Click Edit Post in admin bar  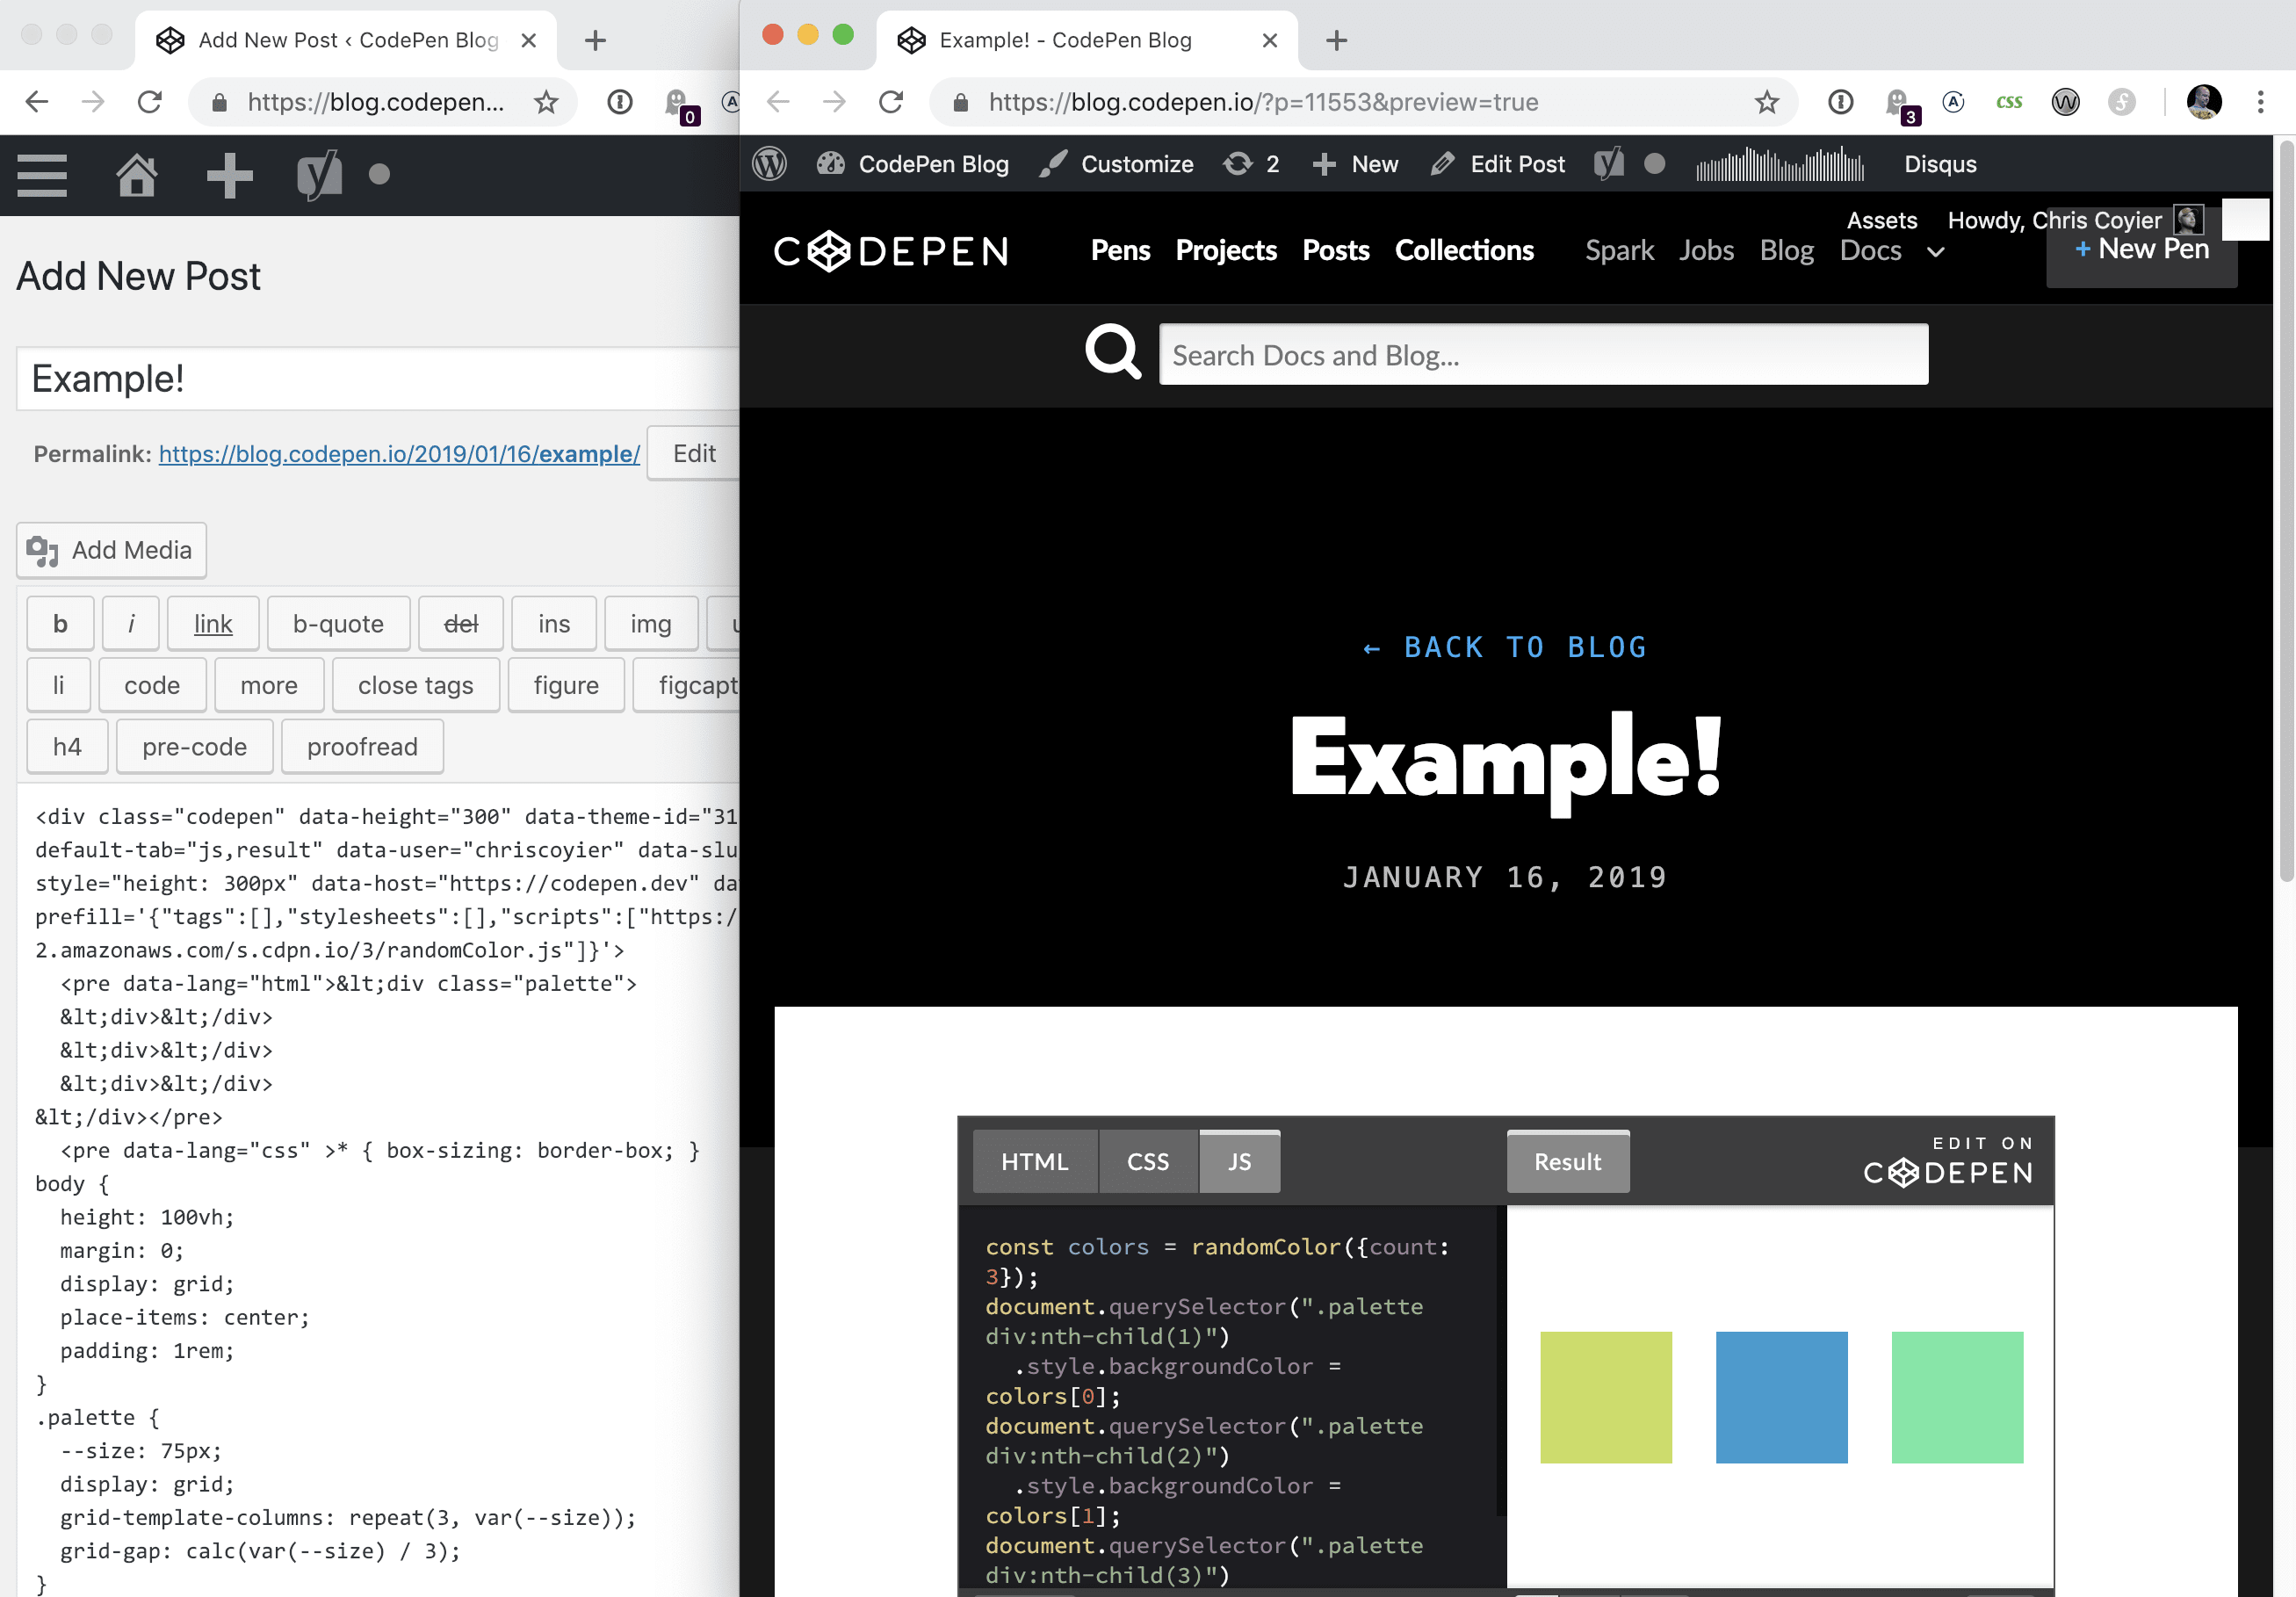(x=1497, y=164)
